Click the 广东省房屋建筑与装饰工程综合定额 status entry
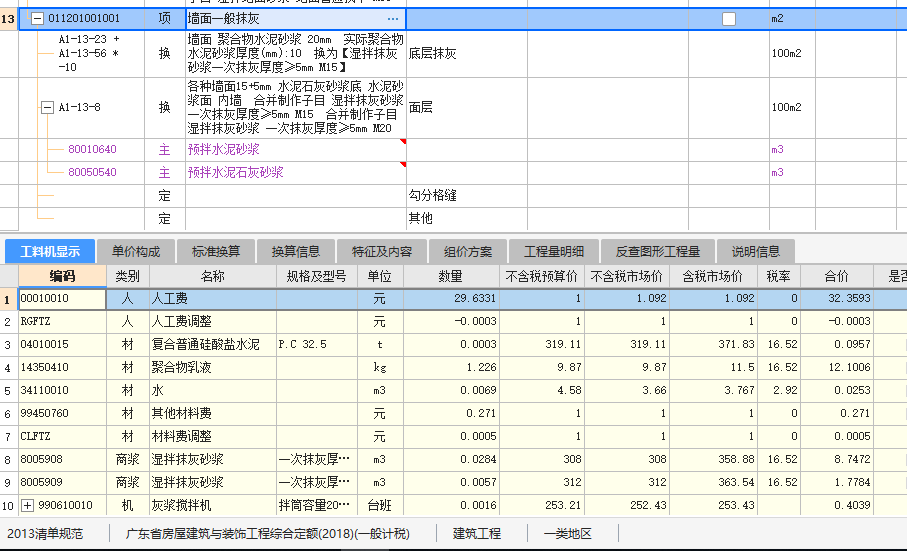 [x=268, y=534]
